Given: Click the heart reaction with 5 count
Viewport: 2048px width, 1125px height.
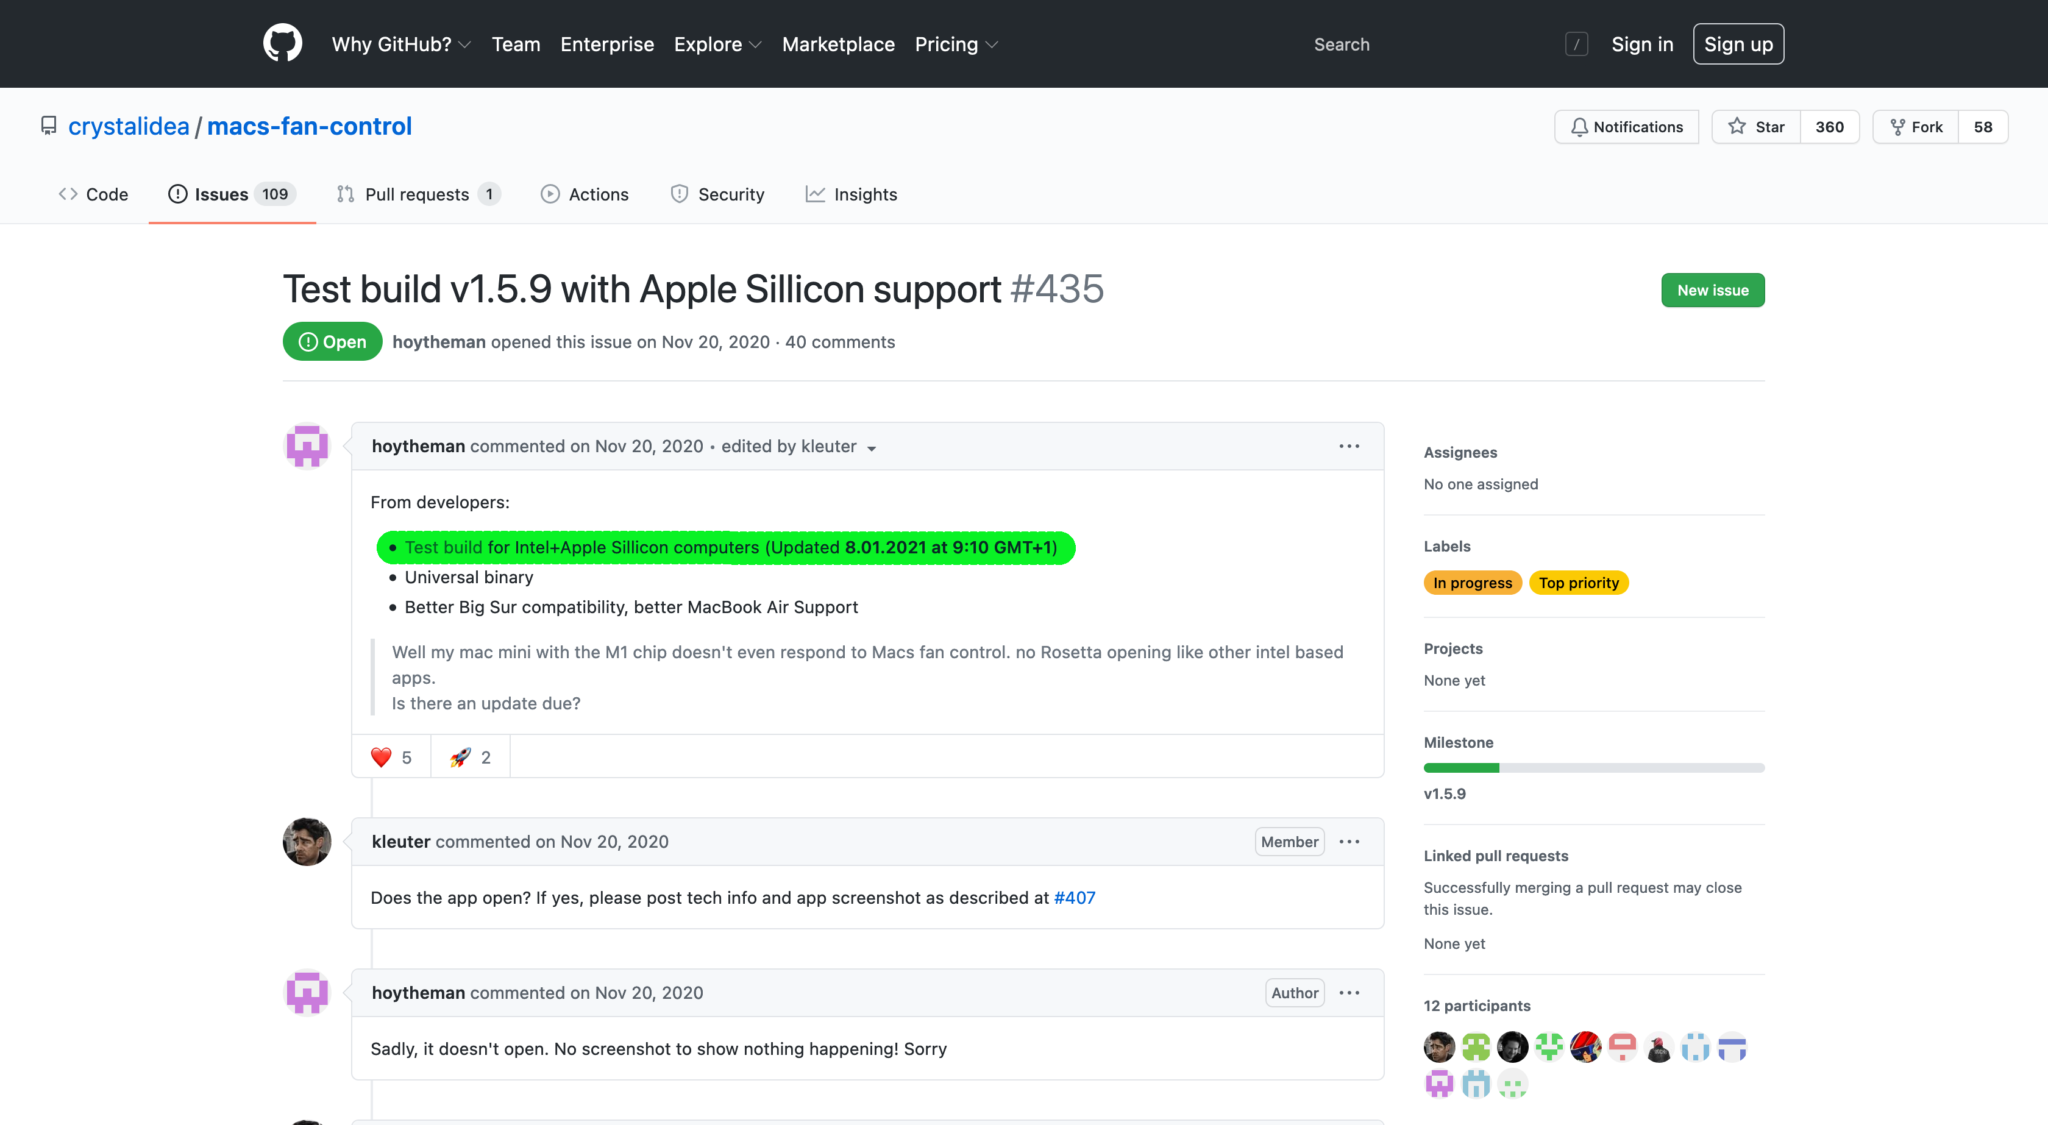Looking at the screenshot, I should click(391, 757).
